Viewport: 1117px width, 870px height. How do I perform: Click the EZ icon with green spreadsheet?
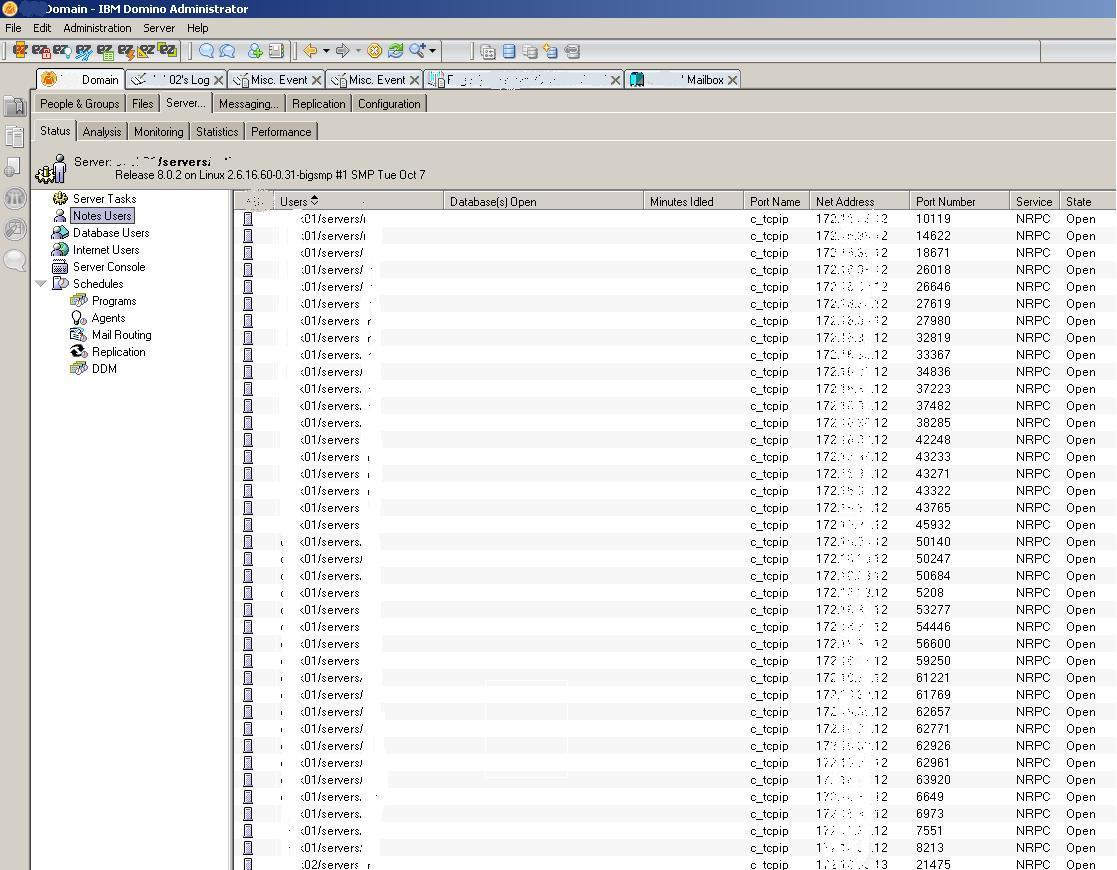(x=105, y=51)
